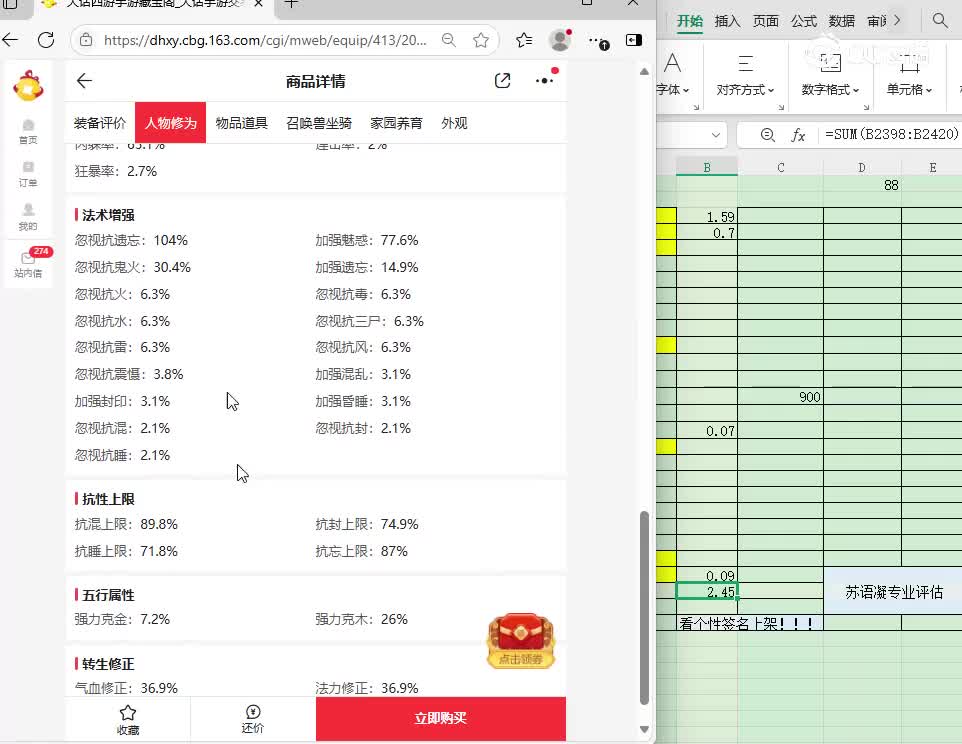This screenshot has height=744, width=962.
Task: Select cell containing 88
Action: click(862, 185)
